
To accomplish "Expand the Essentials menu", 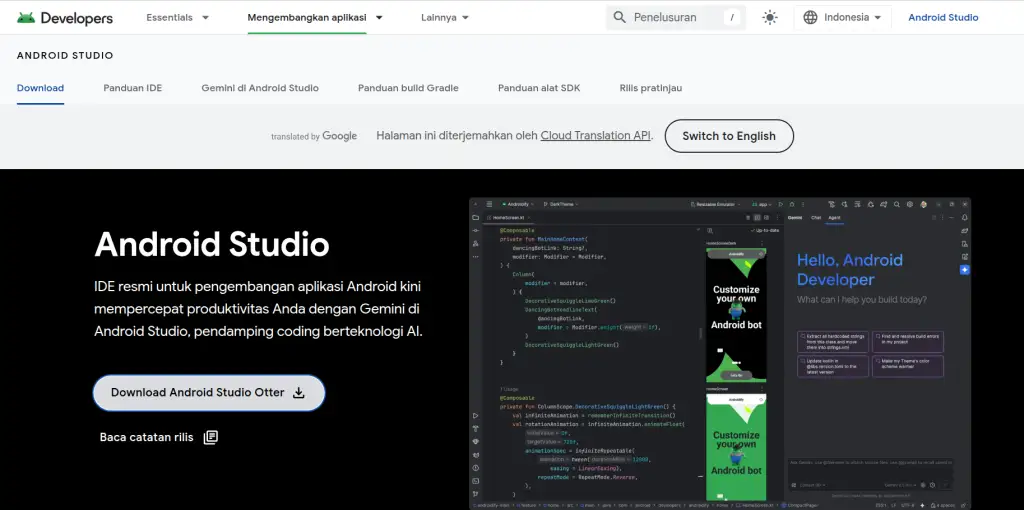I will pos(178,18).
